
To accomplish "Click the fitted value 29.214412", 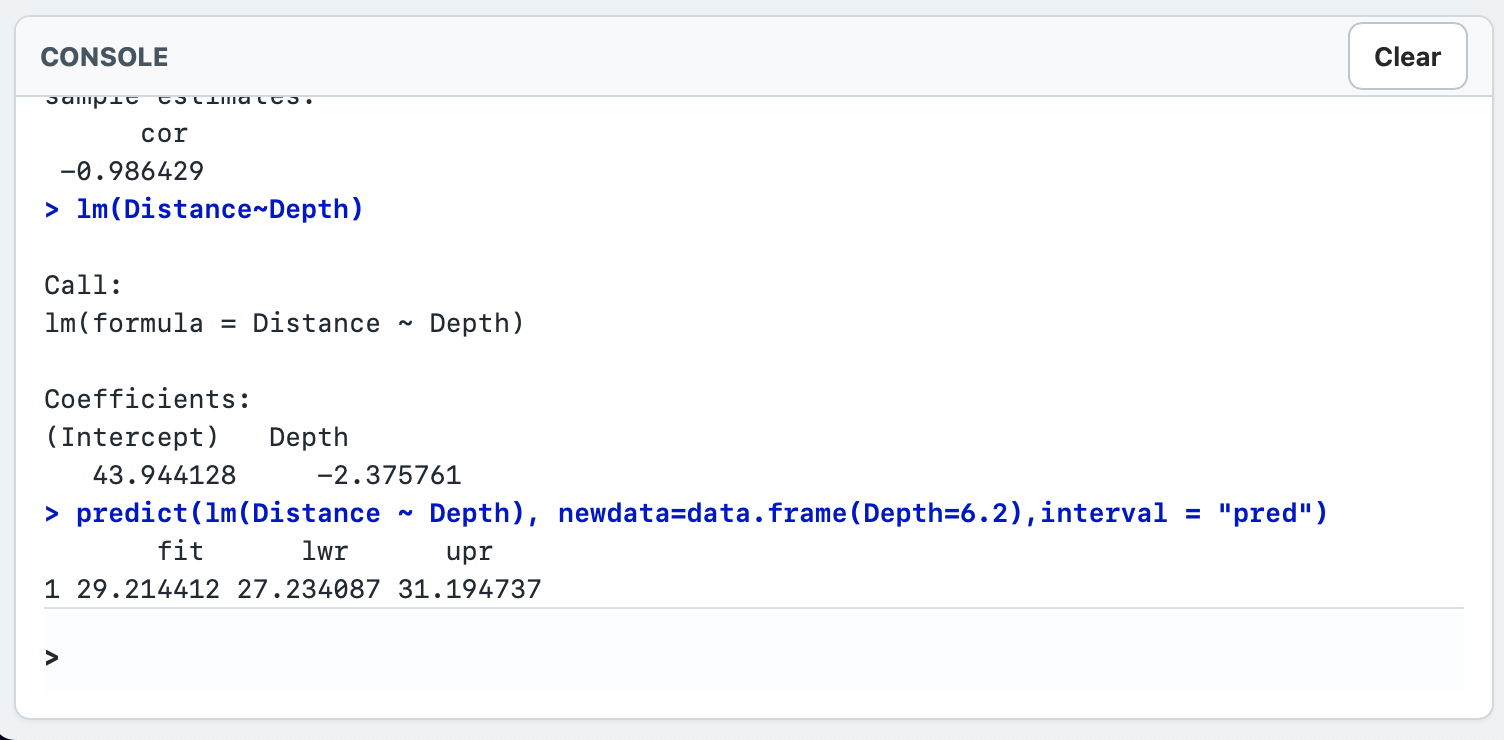I will [x=148, y=590].
